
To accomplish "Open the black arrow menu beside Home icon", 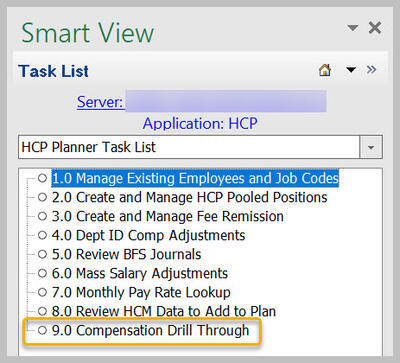I will pyautogui.click(x=351, y=70).
